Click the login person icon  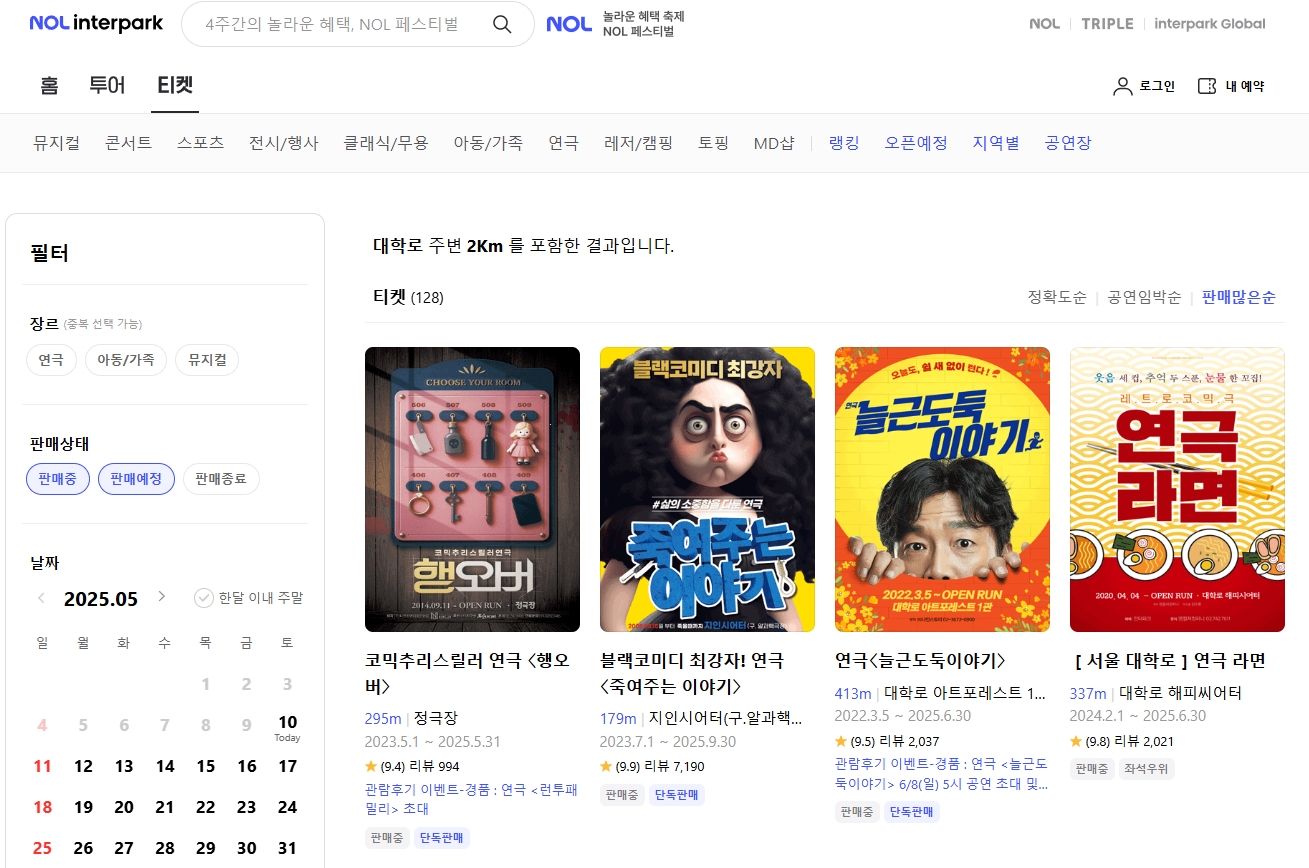click(x=1122, y=86)
